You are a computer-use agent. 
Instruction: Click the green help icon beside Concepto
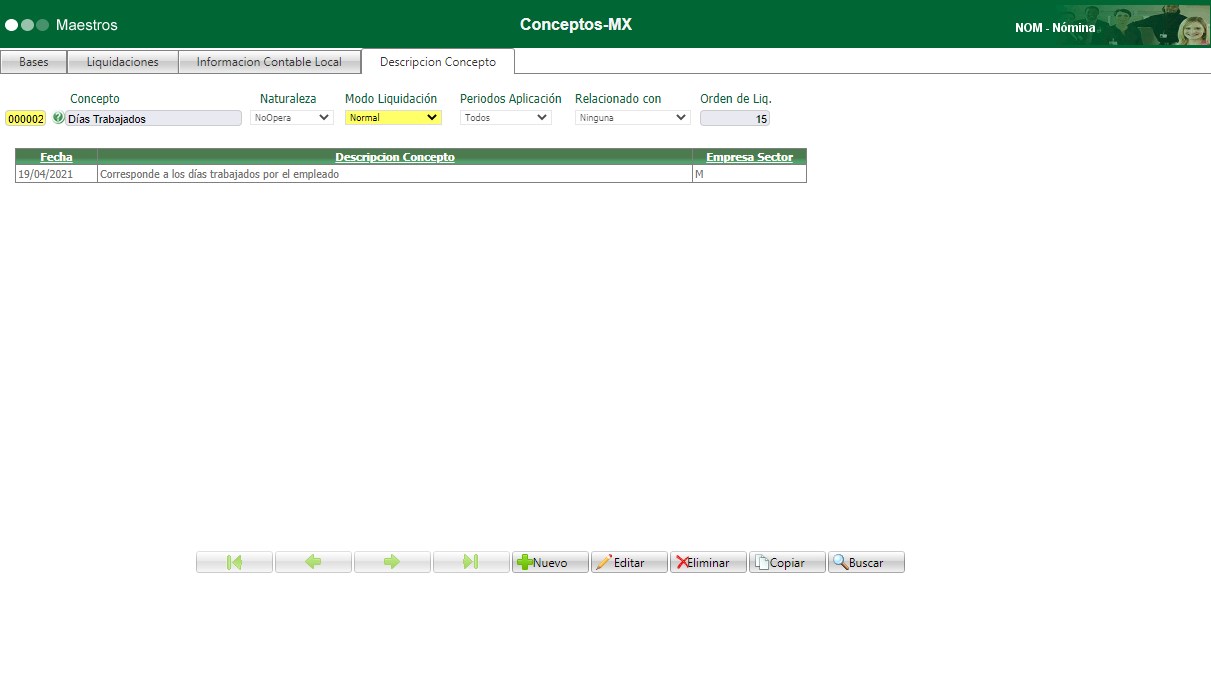[58, 118]
